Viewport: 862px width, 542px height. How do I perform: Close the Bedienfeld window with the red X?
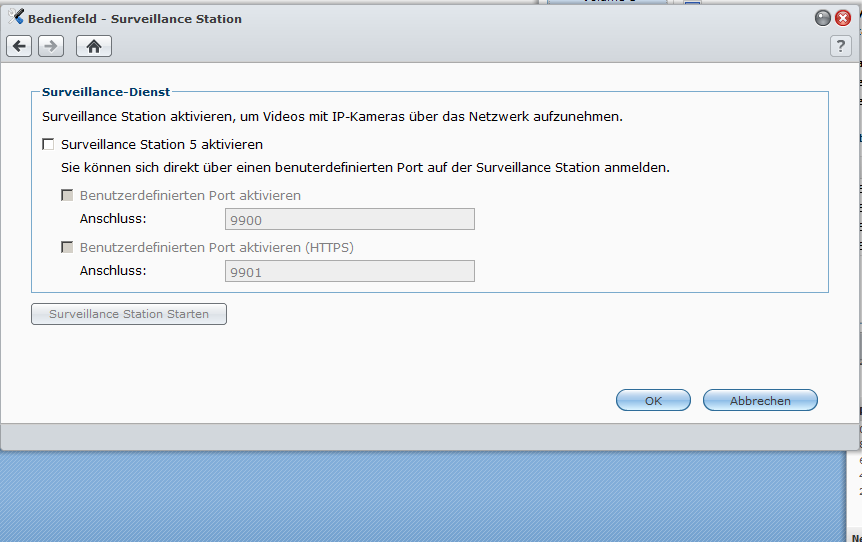[843, 18]
